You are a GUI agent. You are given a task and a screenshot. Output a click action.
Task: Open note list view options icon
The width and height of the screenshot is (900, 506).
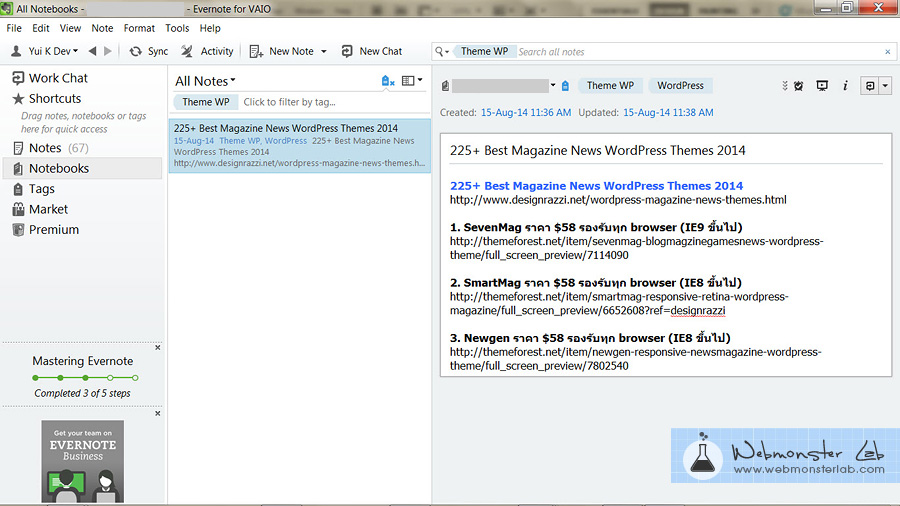point(408,81)
